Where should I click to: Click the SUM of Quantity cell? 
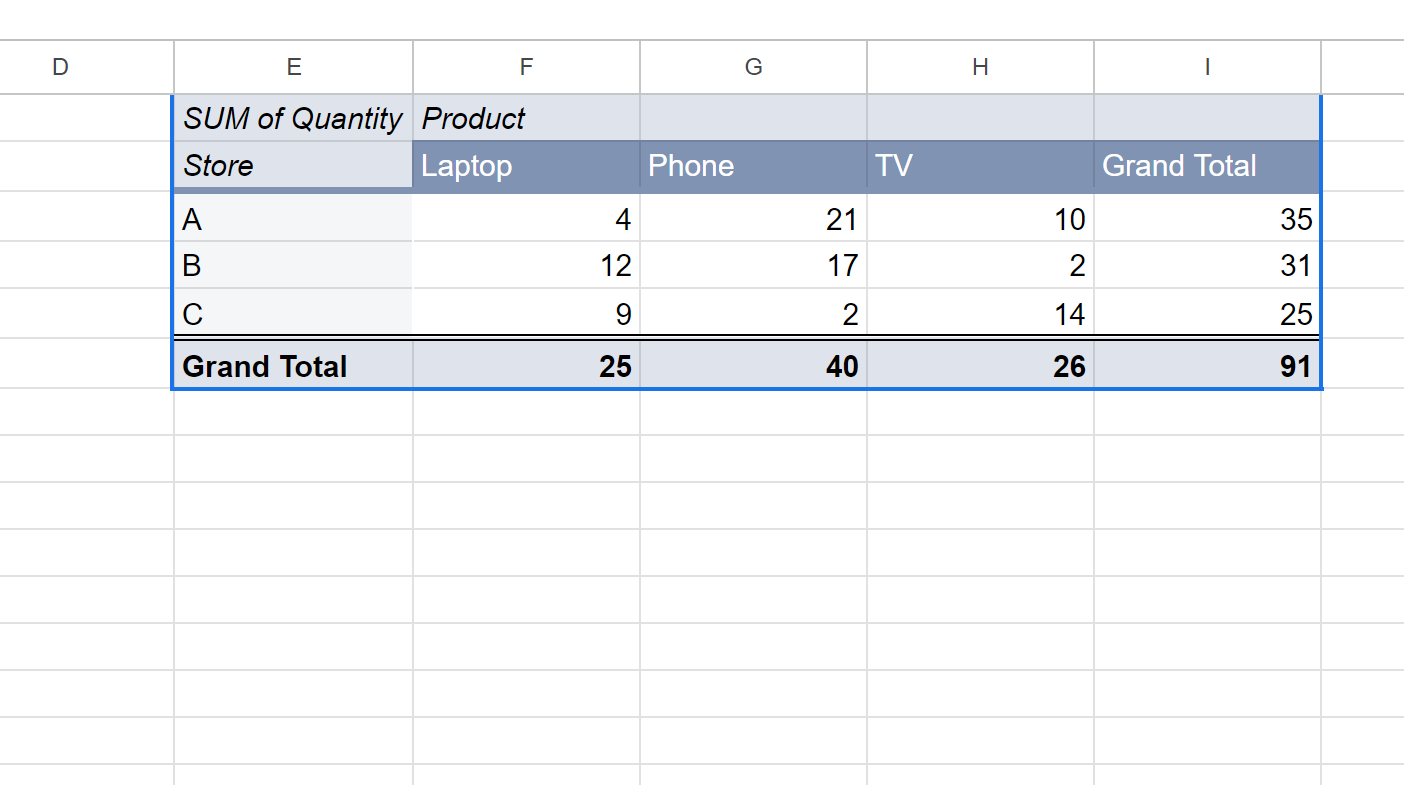coord(293,118)
